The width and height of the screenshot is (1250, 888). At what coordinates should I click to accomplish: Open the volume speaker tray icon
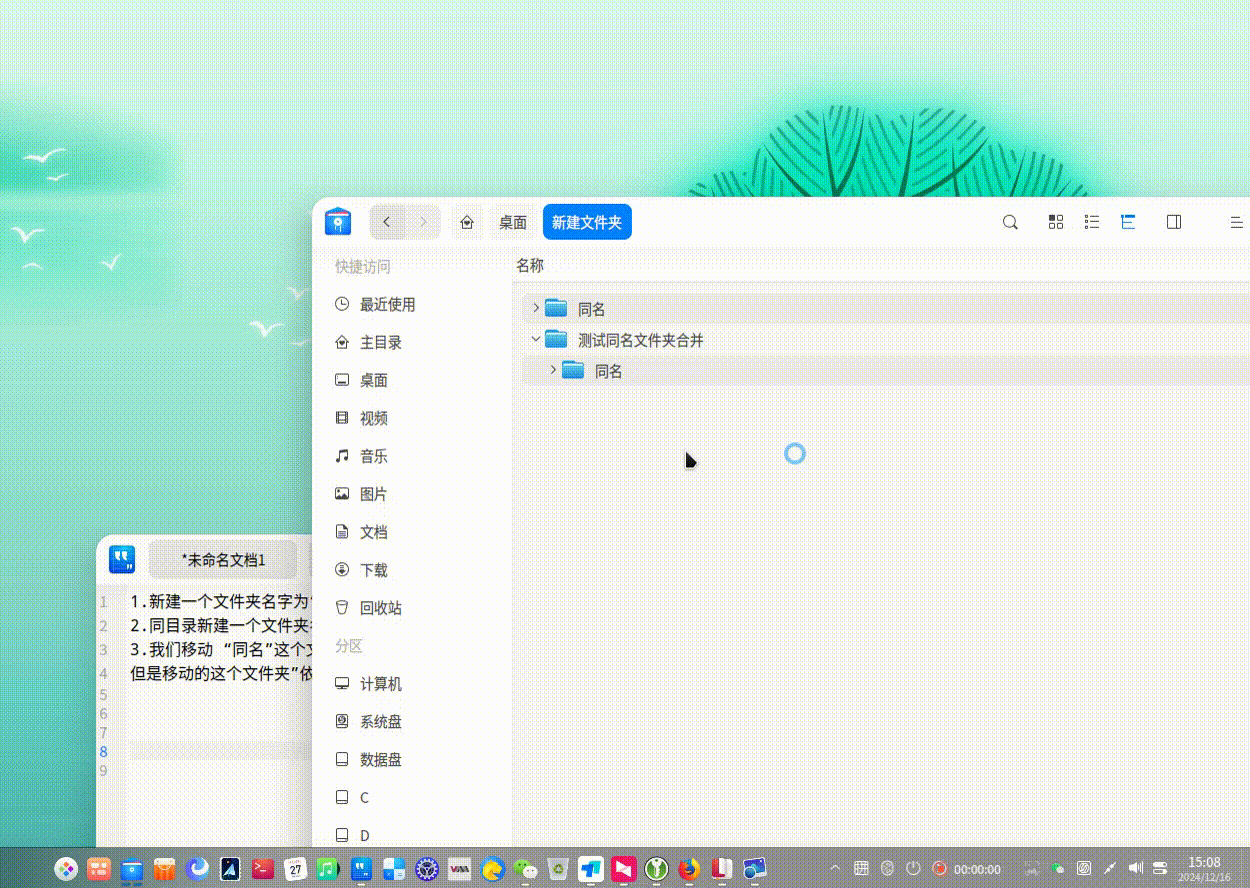coord(1135,868)
